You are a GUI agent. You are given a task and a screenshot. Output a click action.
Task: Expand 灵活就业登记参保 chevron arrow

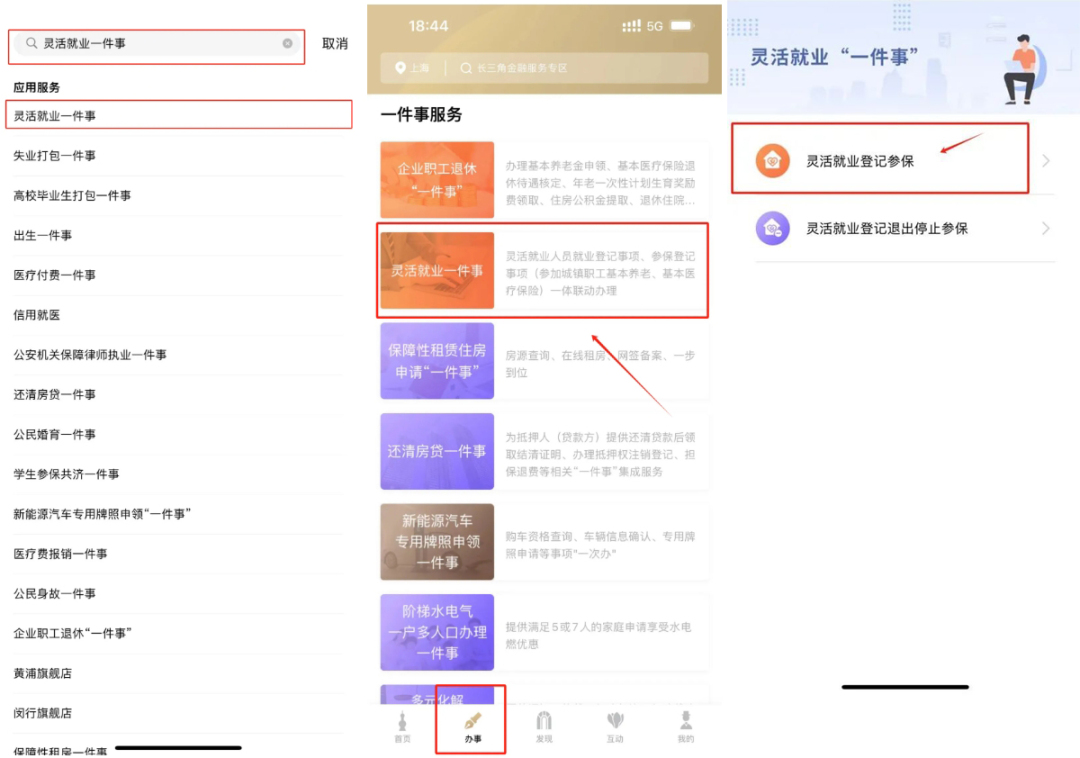click(x=1046, y=161)
